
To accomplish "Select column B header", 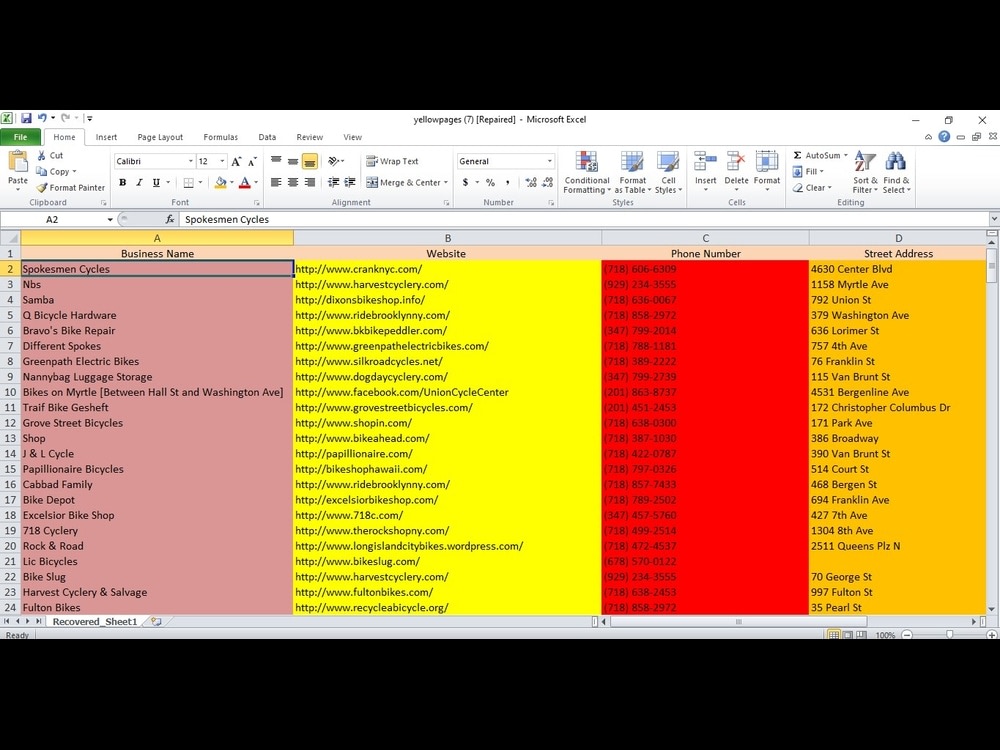I will [448, 238].
